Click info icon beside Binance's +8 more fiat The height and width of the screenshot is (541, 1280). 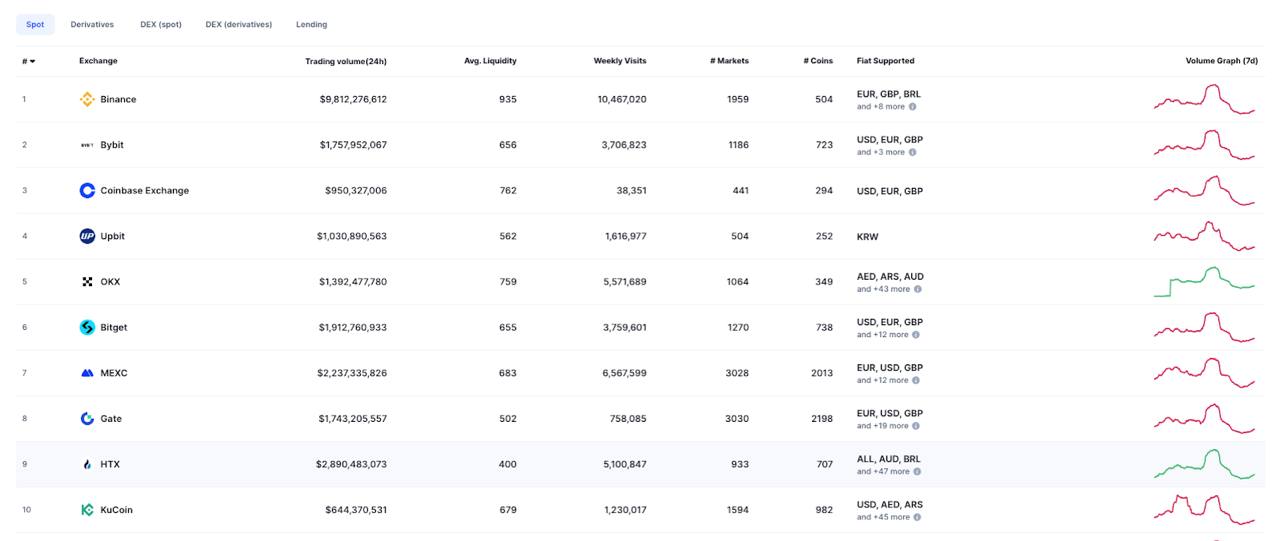912,107
